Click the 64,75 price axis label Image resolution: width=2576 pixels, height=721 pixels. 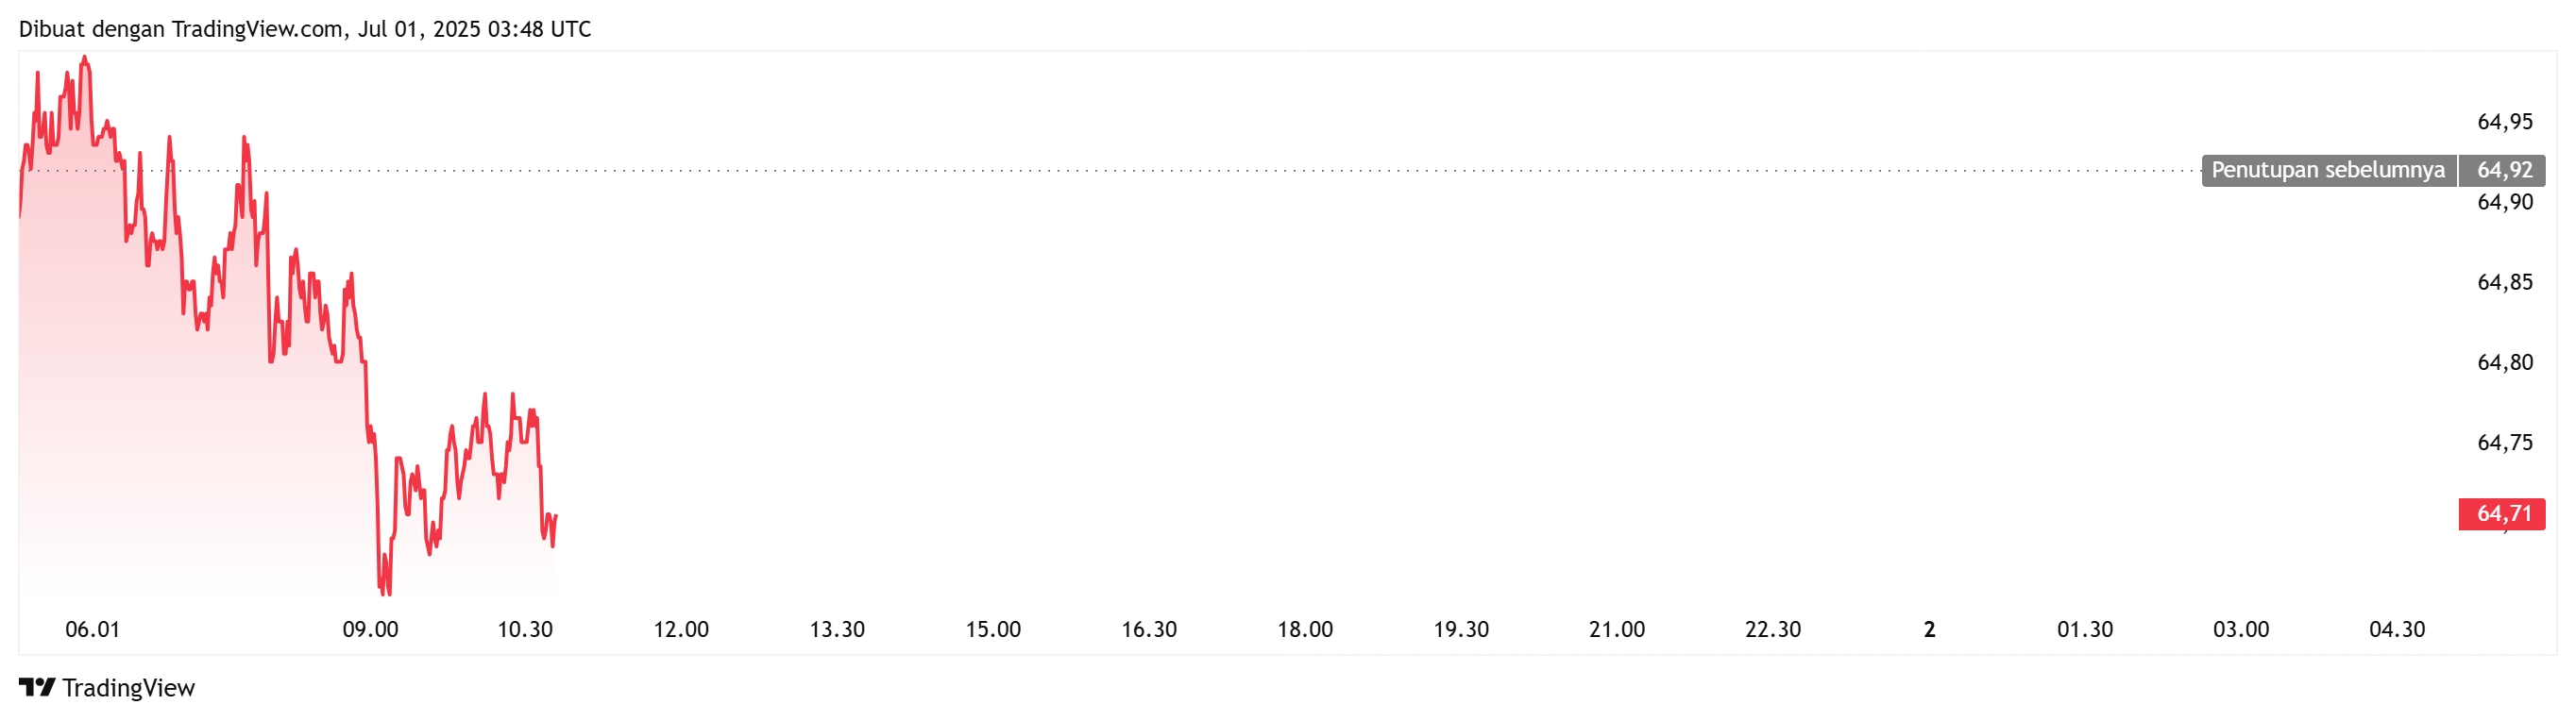[x=2505, y=443]
